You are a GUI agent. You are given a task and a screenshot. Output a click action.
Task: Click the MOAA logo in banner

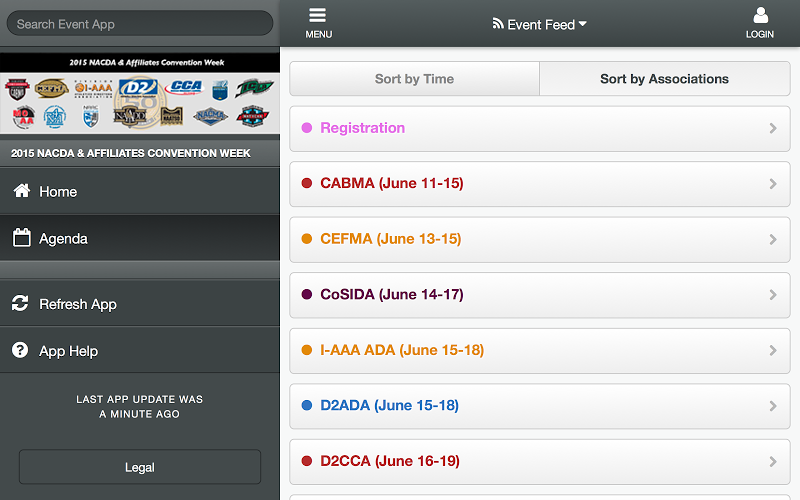[x=23, y=116]
